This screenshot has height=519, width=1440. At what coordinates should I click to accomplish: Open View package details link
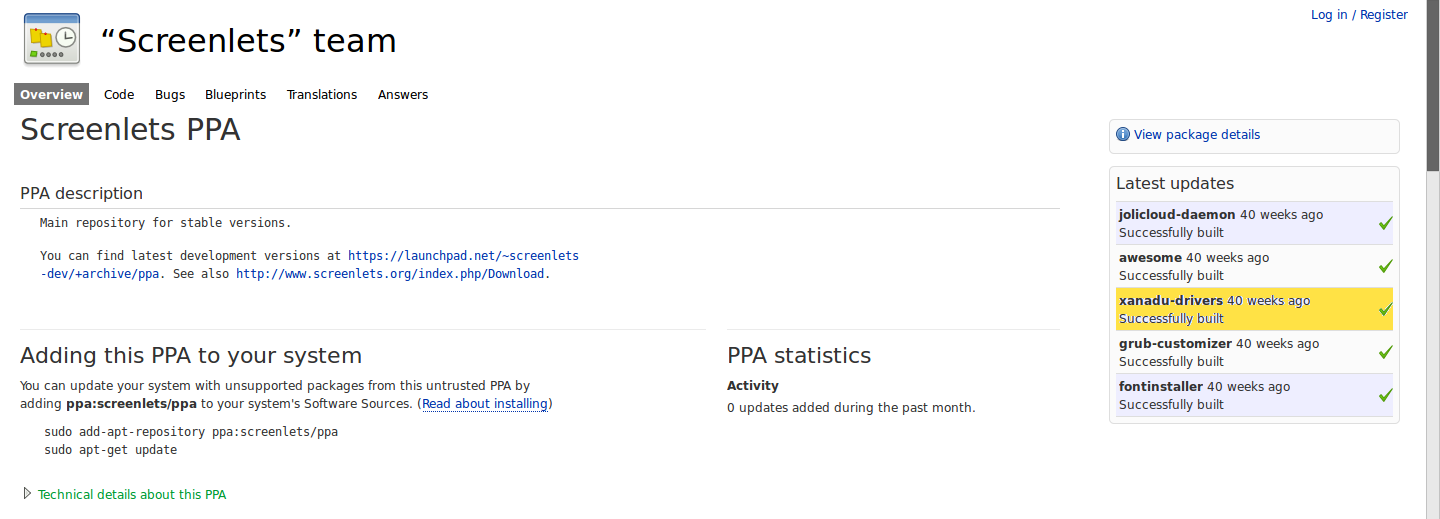point(1196,135)
